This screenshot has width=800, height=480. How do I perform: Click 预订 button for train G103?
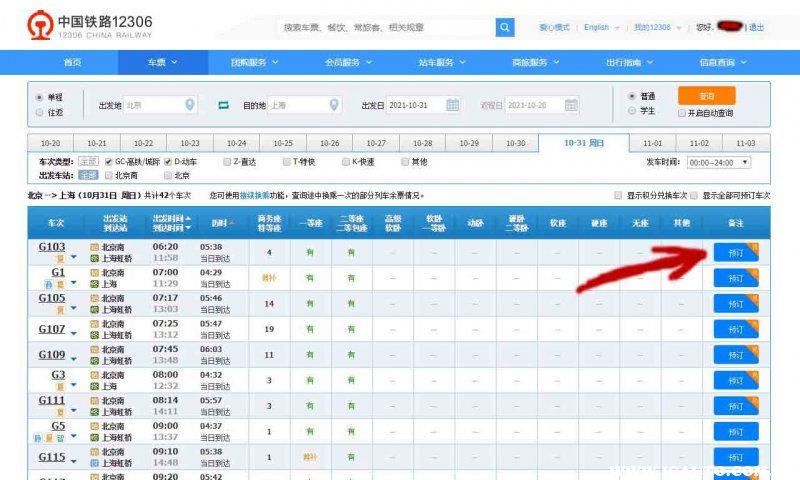coord(736,252)
